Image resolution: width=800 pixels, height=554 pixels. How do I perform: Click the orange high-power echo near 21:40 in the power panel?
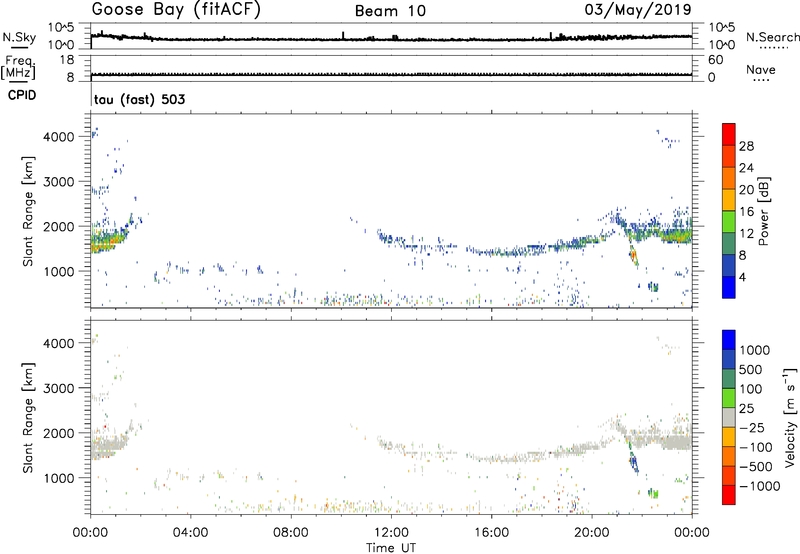point(633,253)
